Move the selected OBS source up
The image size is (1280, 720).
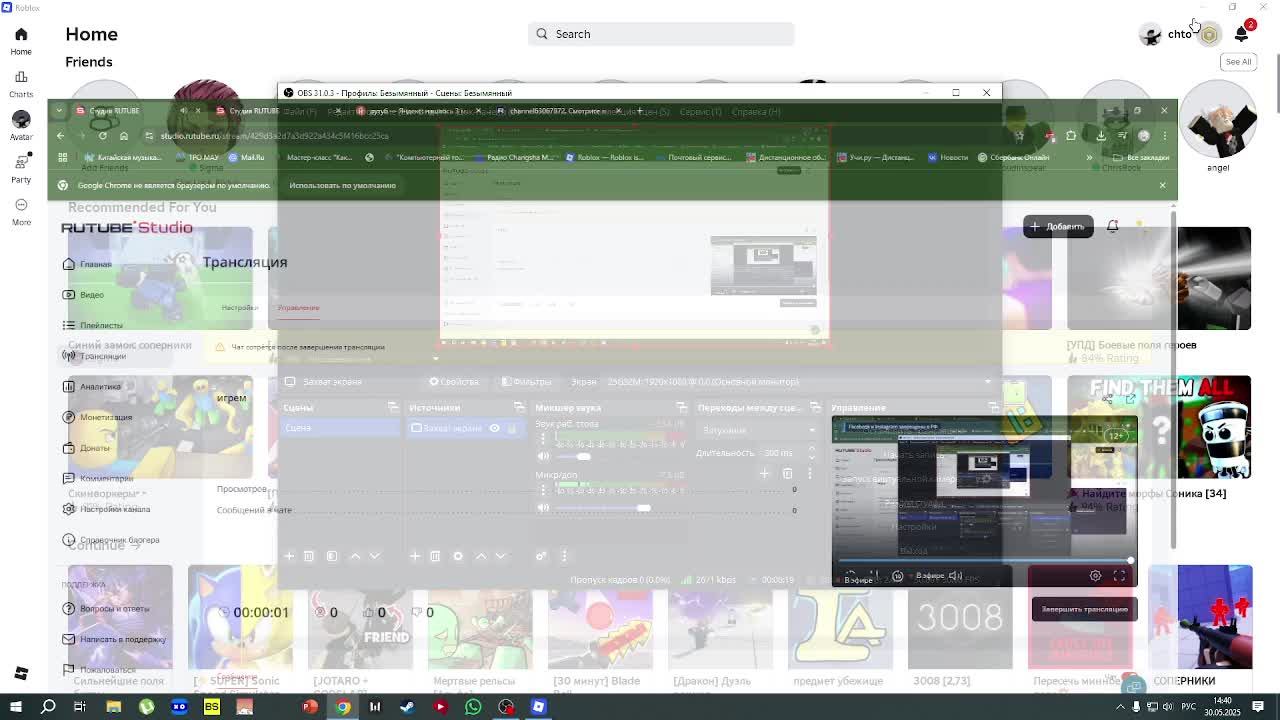click(x=480, y=556)
